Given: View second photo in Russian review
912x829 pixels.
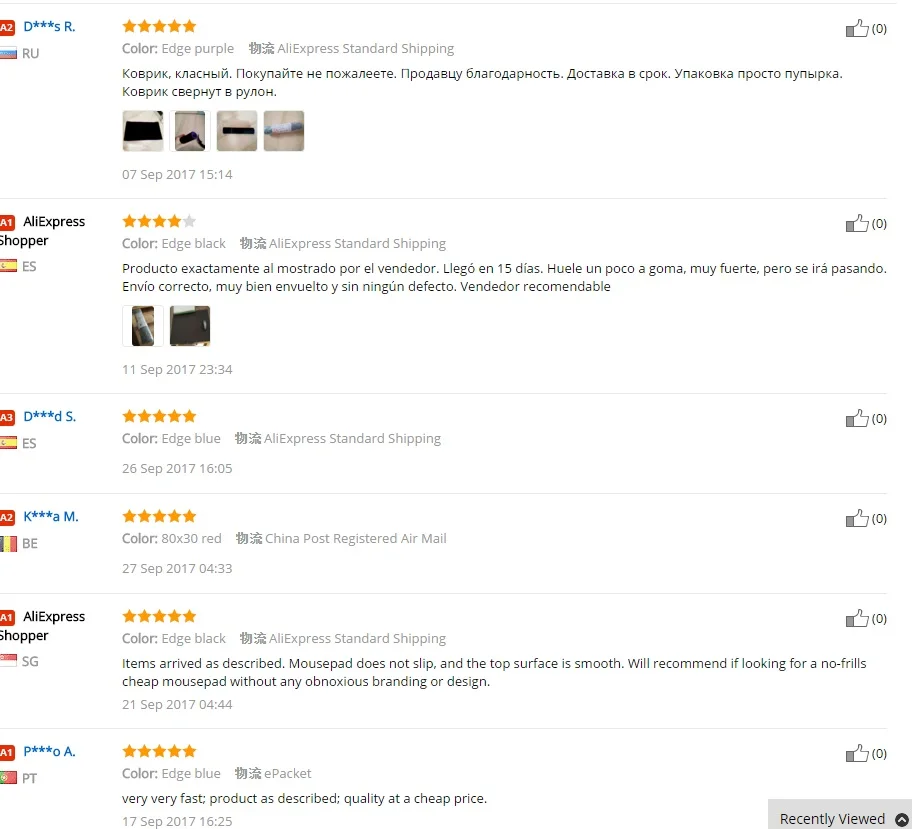Looking at the screenshot, I should (x=190, y=131).
